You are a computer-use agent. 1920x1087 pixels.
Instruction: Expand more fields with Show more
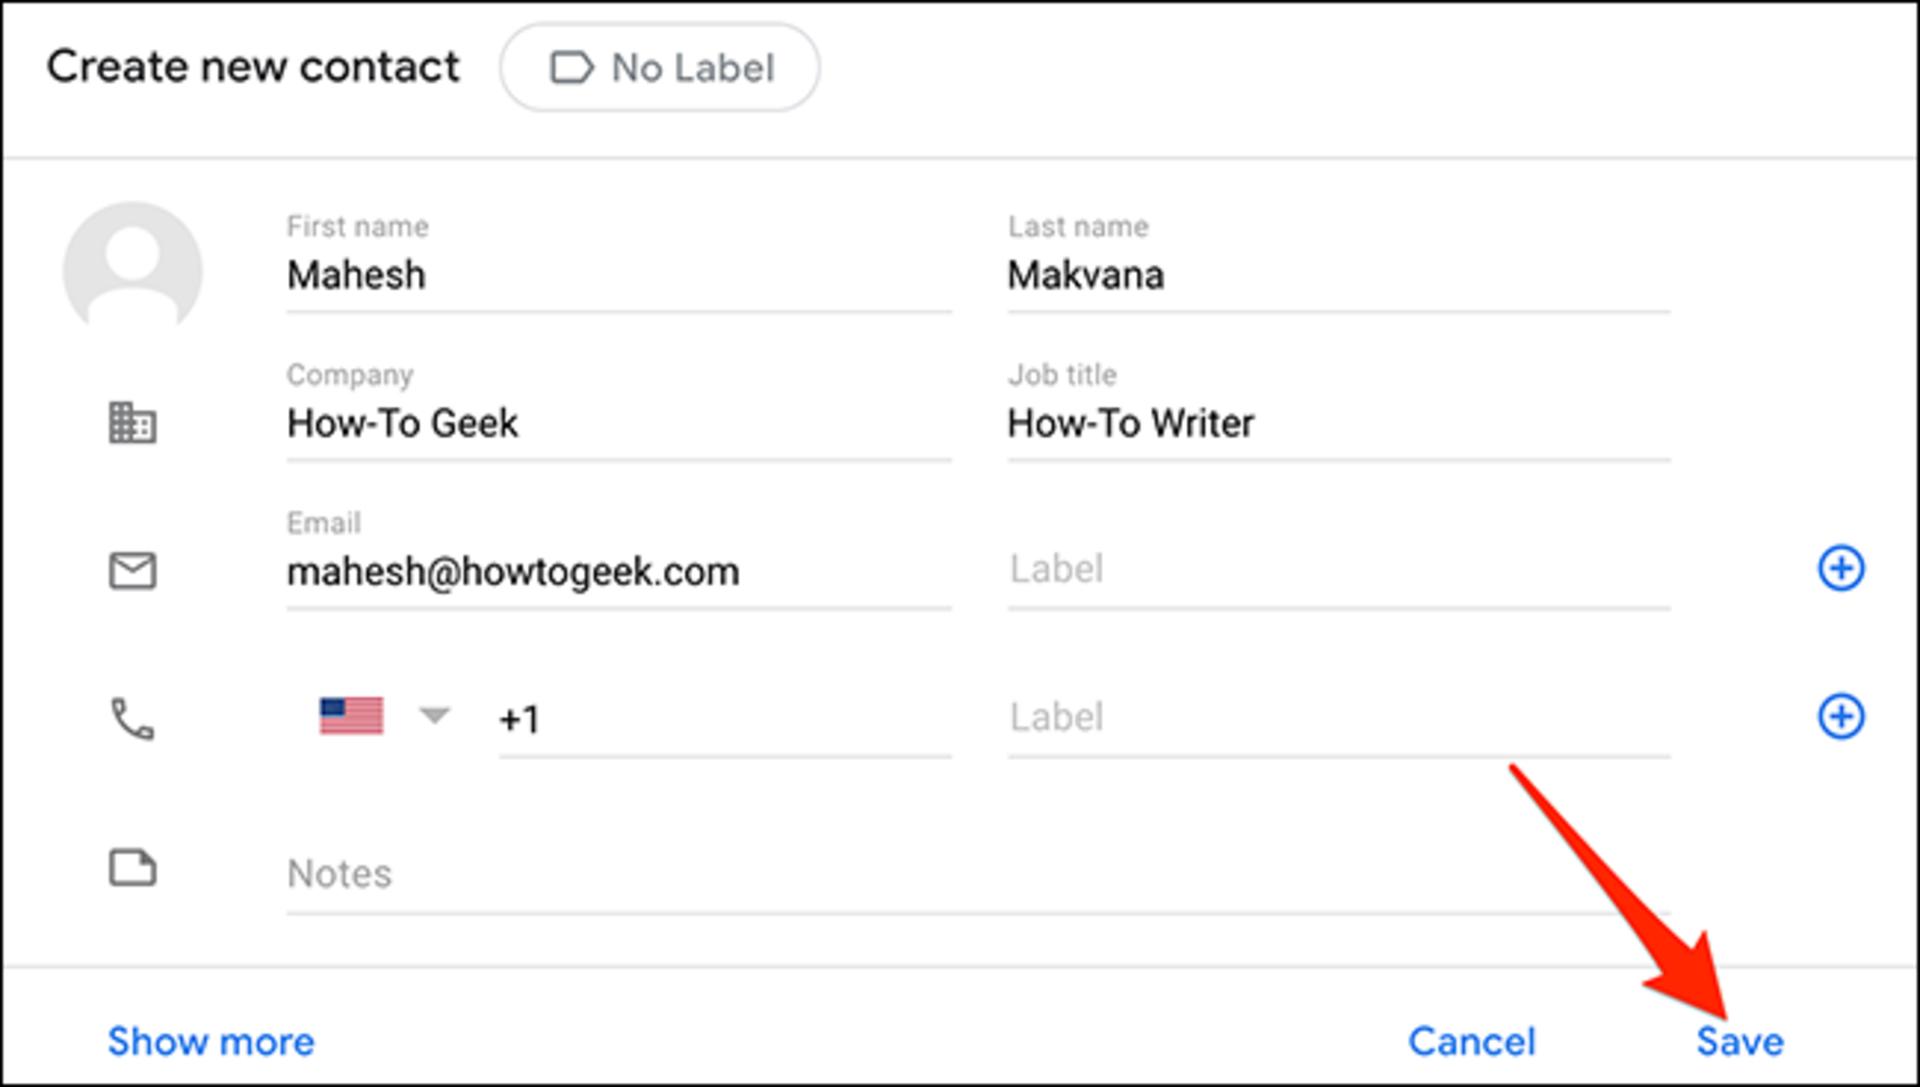click(211, 1041)
